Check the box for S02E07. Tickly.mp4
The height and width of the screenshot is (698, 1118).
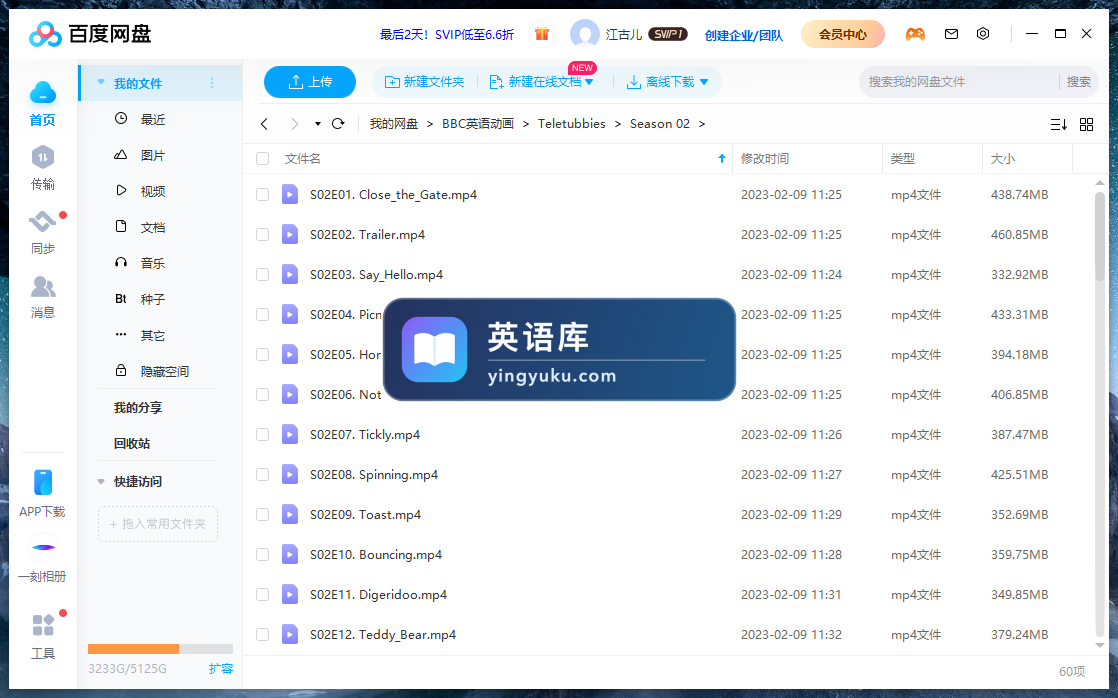[x=262, y=434]
